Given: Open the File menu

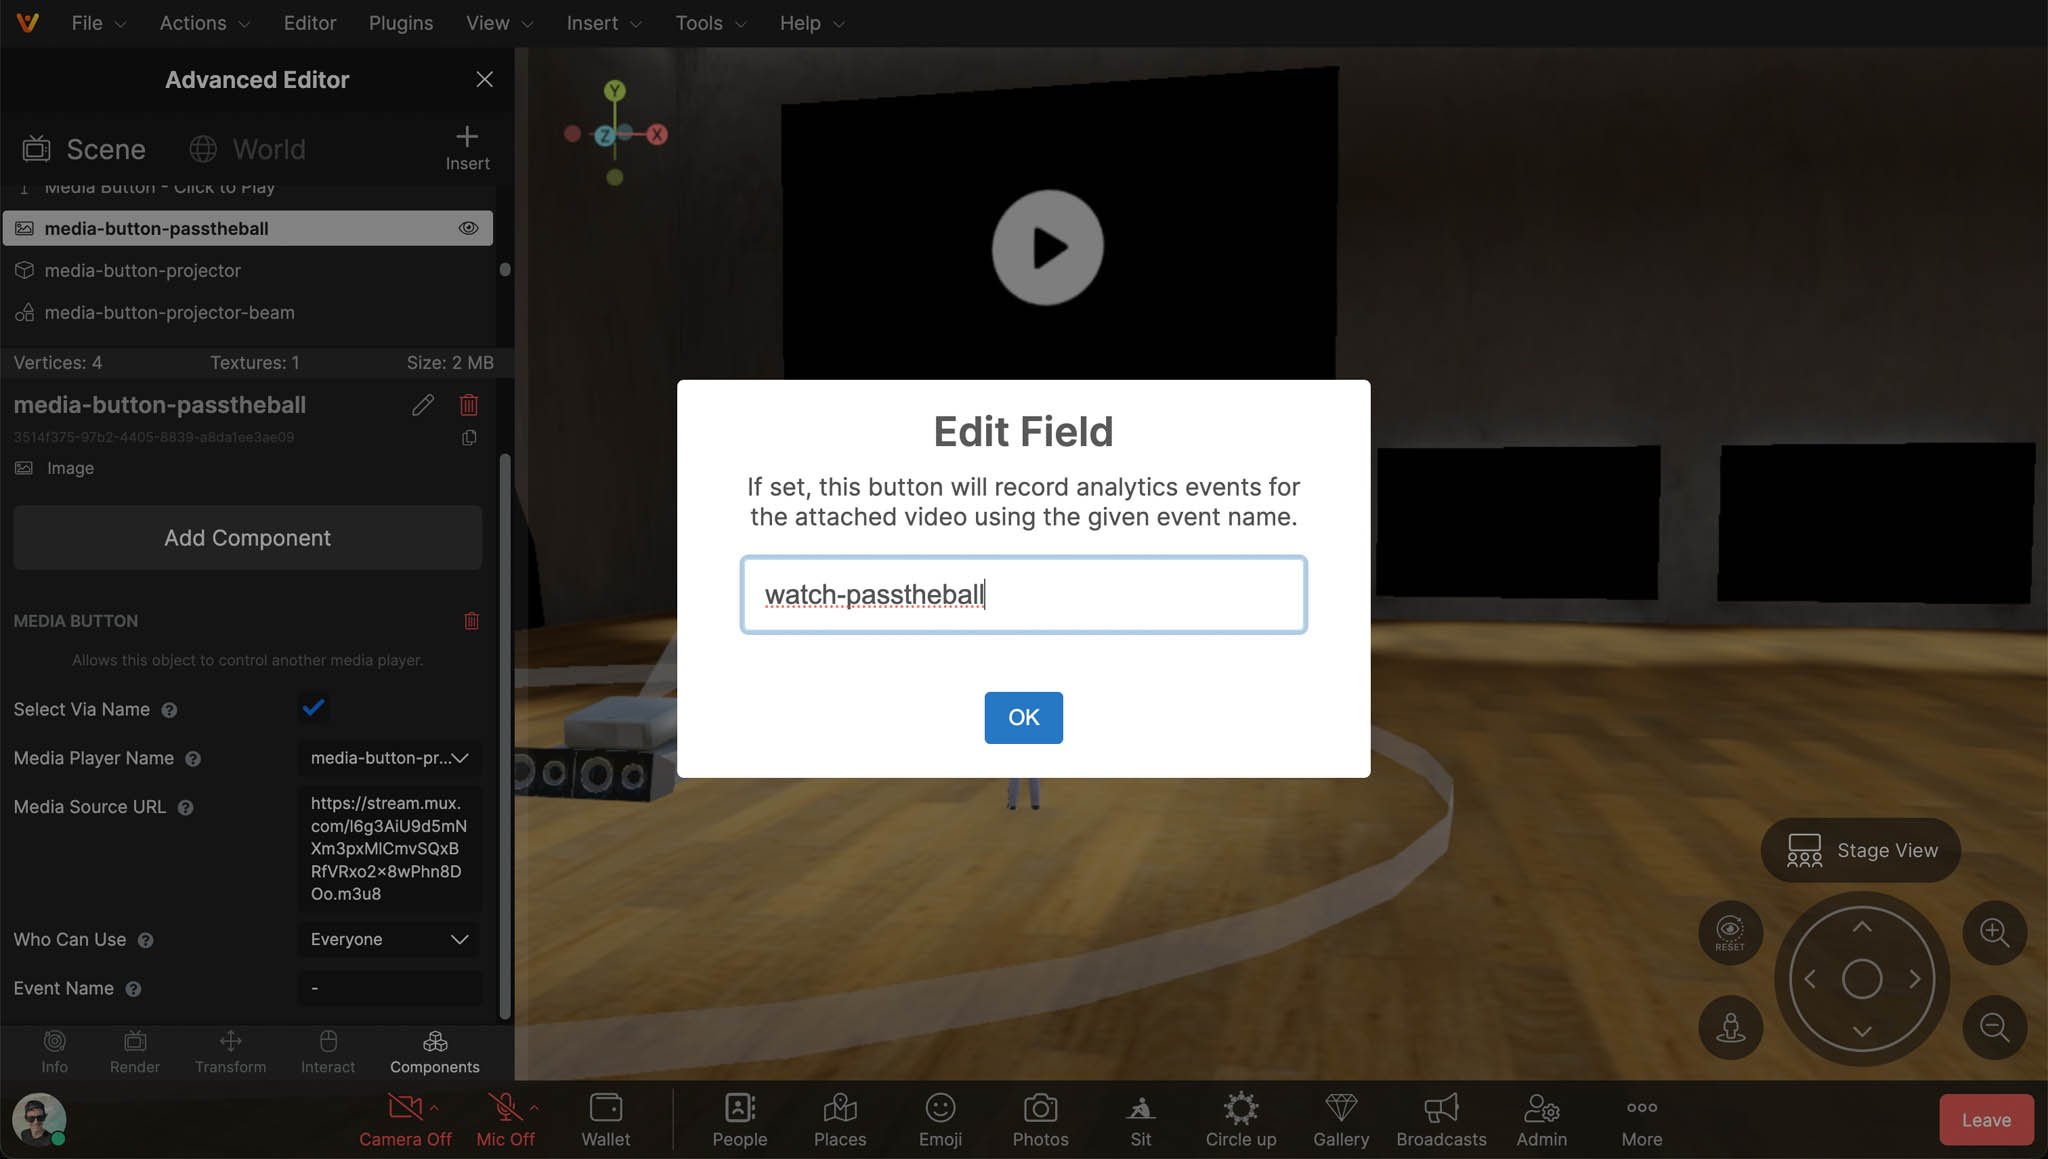Looking at the screenshot, I should (98, 22).
